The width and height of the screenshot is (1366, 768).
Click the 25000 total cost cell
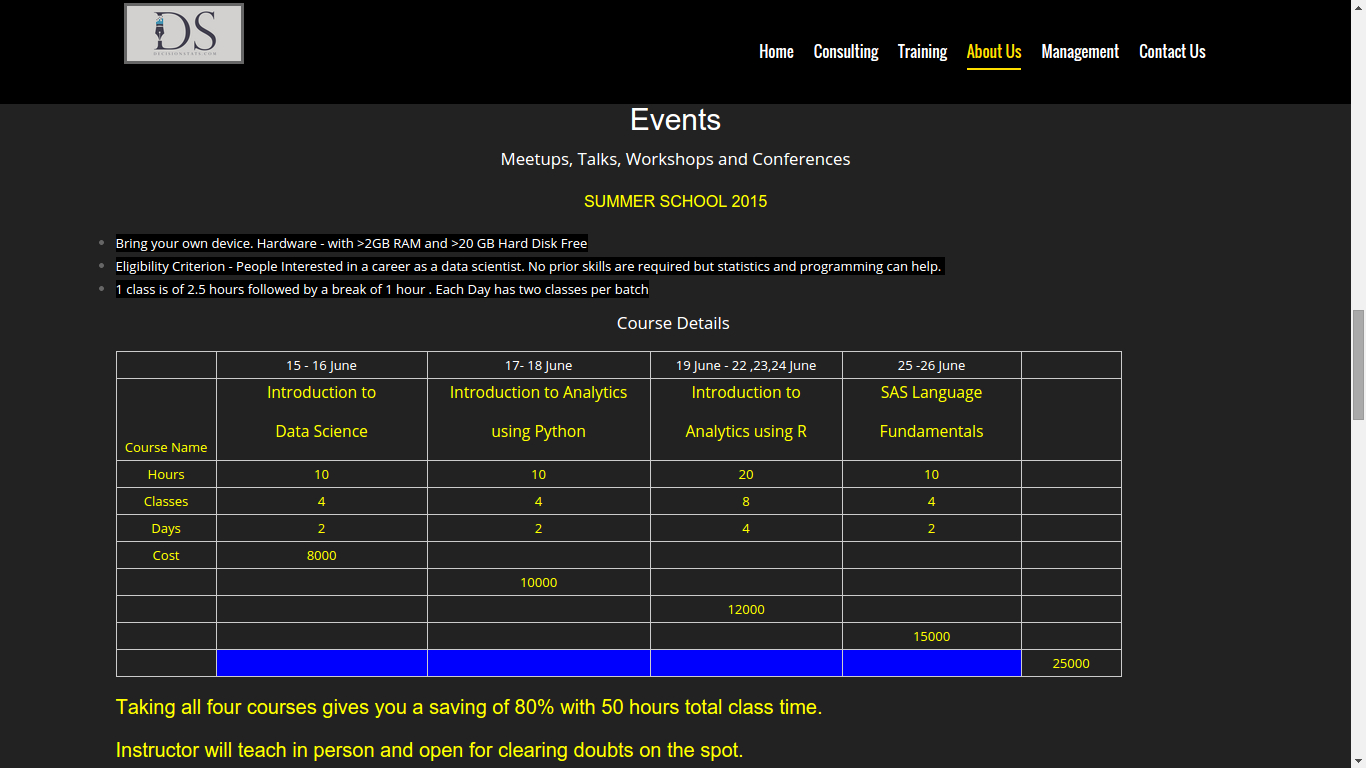pyautogui.click(x=1071, y=664)
